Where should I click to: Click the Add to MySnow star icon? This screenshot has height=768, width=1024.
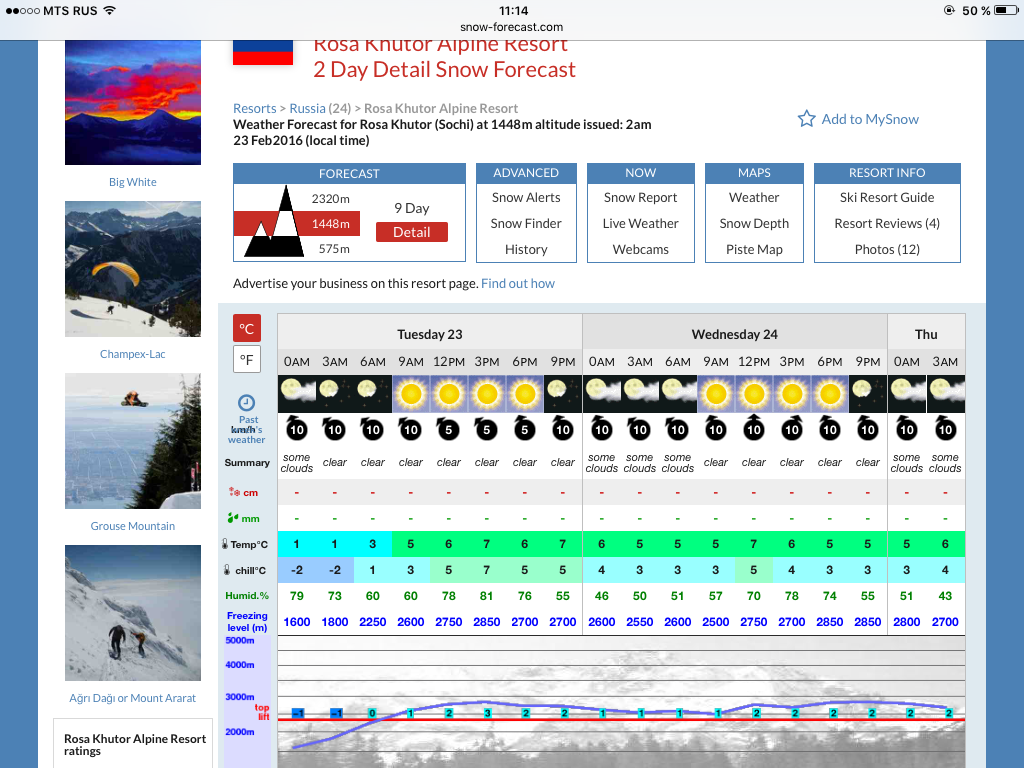[x=807, y=119]
